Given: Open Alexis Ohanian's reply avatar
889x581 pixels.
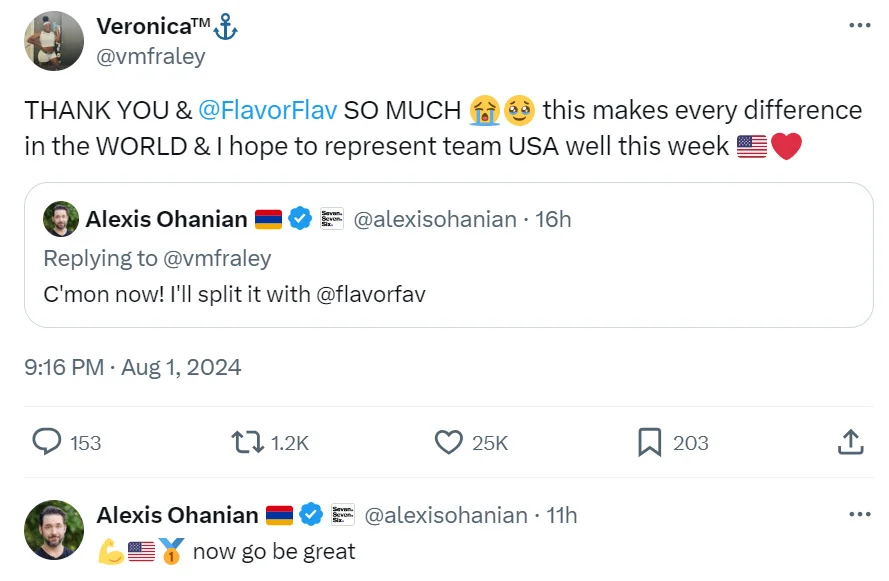Looking at the screenshot, I should [x=54, y=530].
